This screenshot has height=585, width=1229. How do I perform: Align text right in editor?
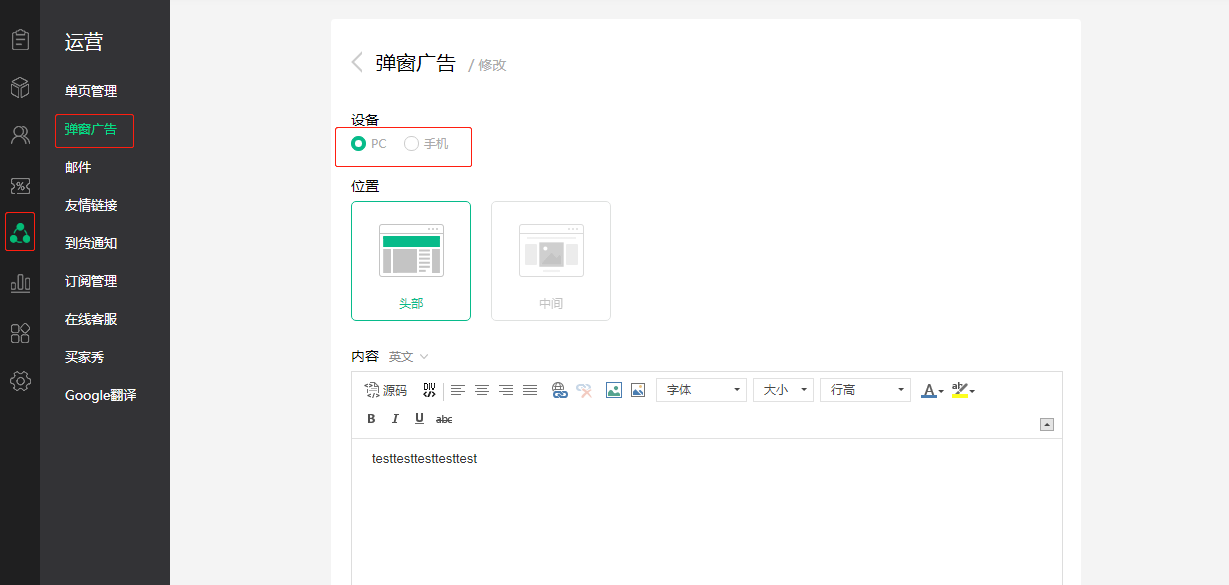point(506,390)
